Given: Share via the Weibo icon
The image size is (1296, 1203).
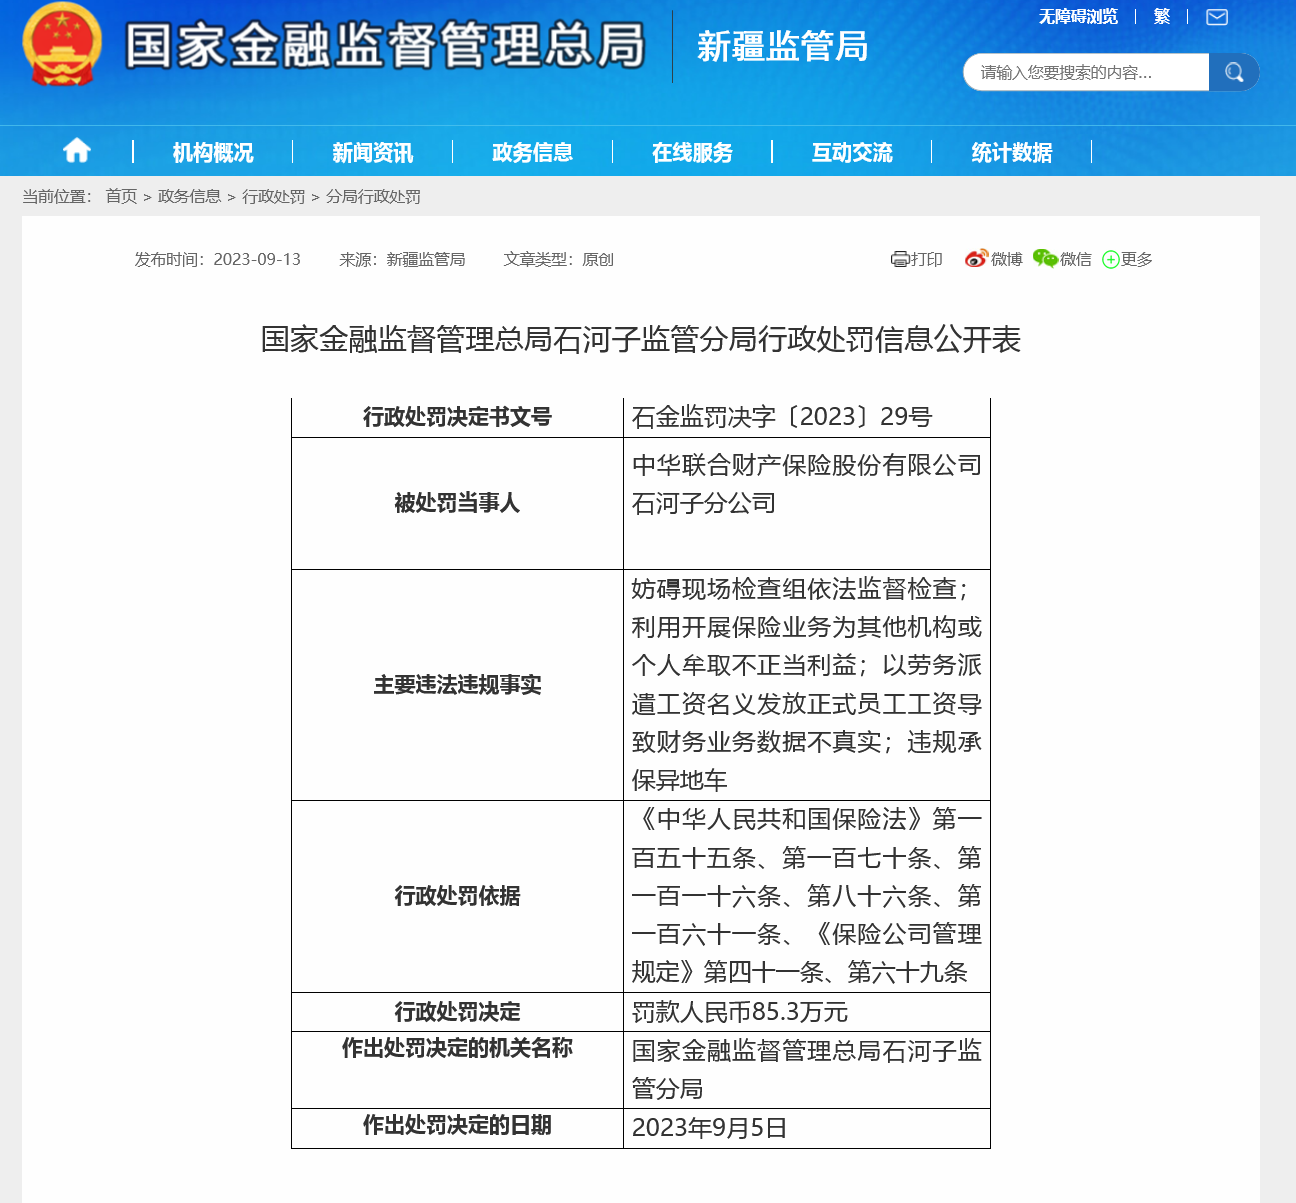Looking at the screenshot, I should click(976, 259).
